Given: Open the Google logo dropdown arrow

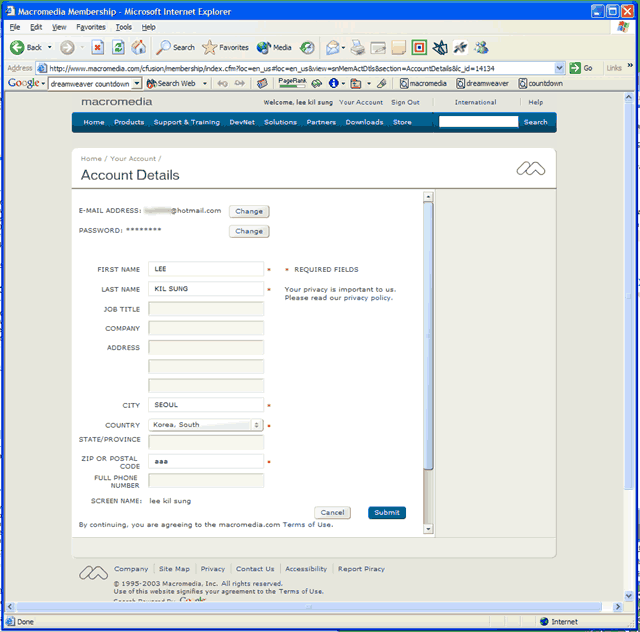Looking at the screenshot, I should [x=43, y=84].
